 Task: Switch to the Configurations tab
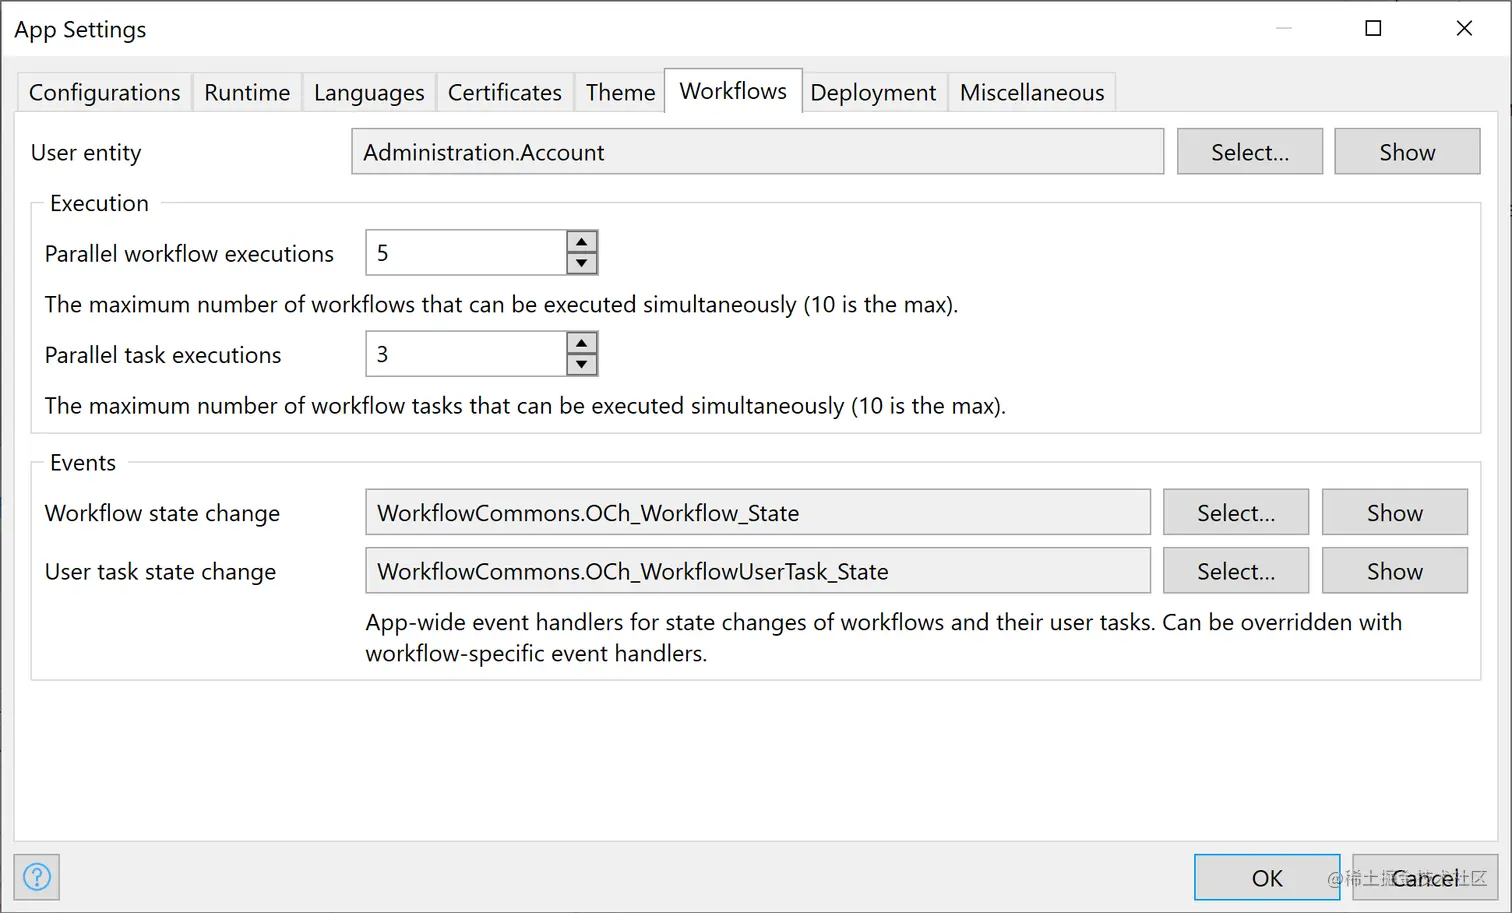tap(104, 93)
